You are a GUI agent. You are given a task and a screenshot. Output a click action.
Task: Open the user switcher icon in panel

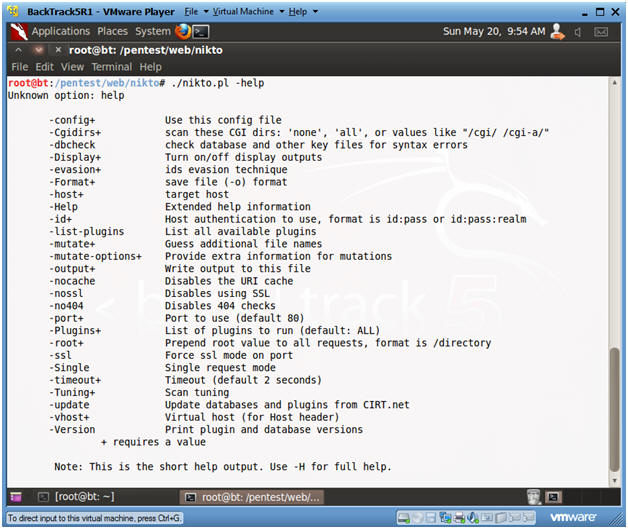tap(558, 31)
